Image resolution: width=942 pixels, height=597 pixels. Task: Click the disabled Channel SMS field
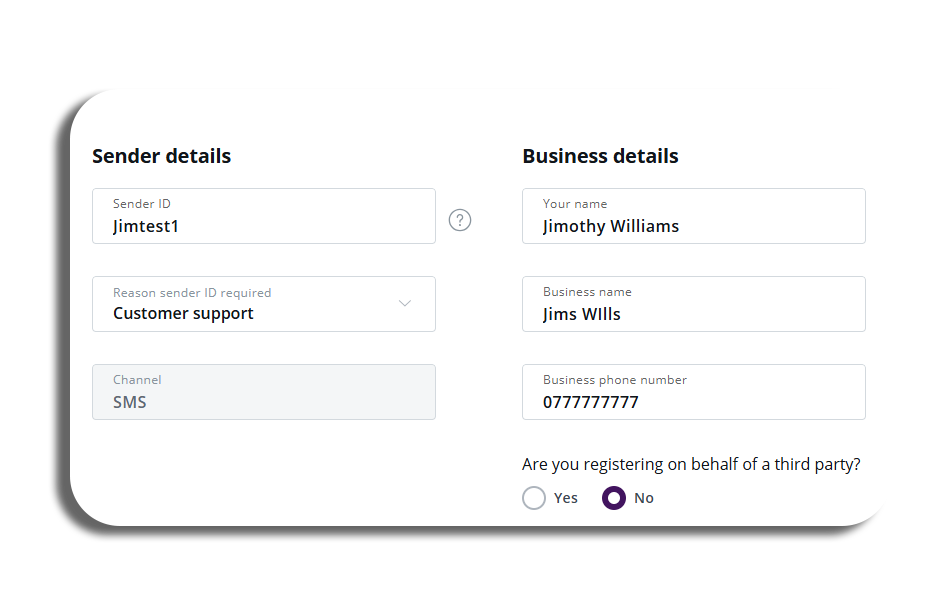pos(264,392)
